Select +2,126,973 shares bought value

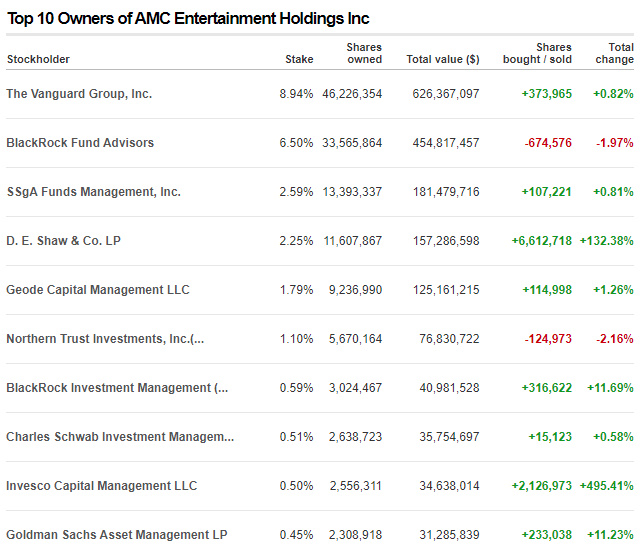point(542,486)
